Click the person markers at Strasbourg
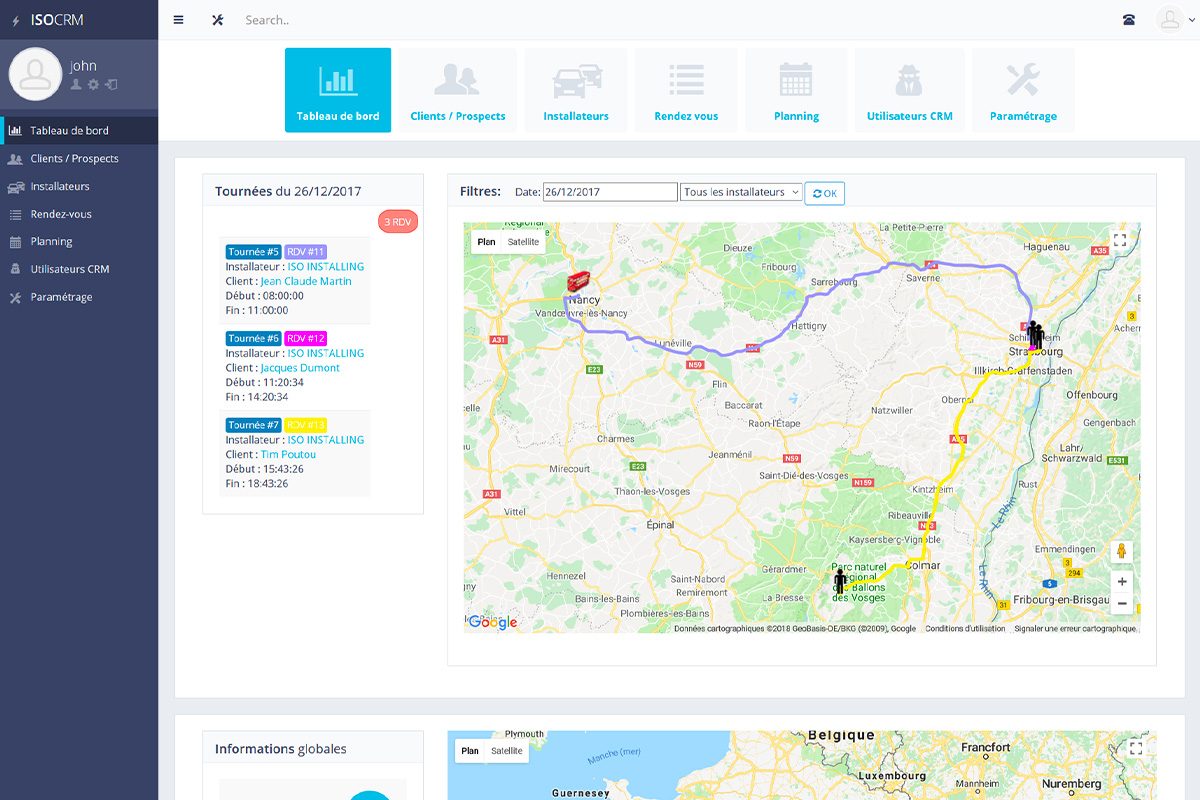Screen dimensions: 1200x800 [1035, 335]
